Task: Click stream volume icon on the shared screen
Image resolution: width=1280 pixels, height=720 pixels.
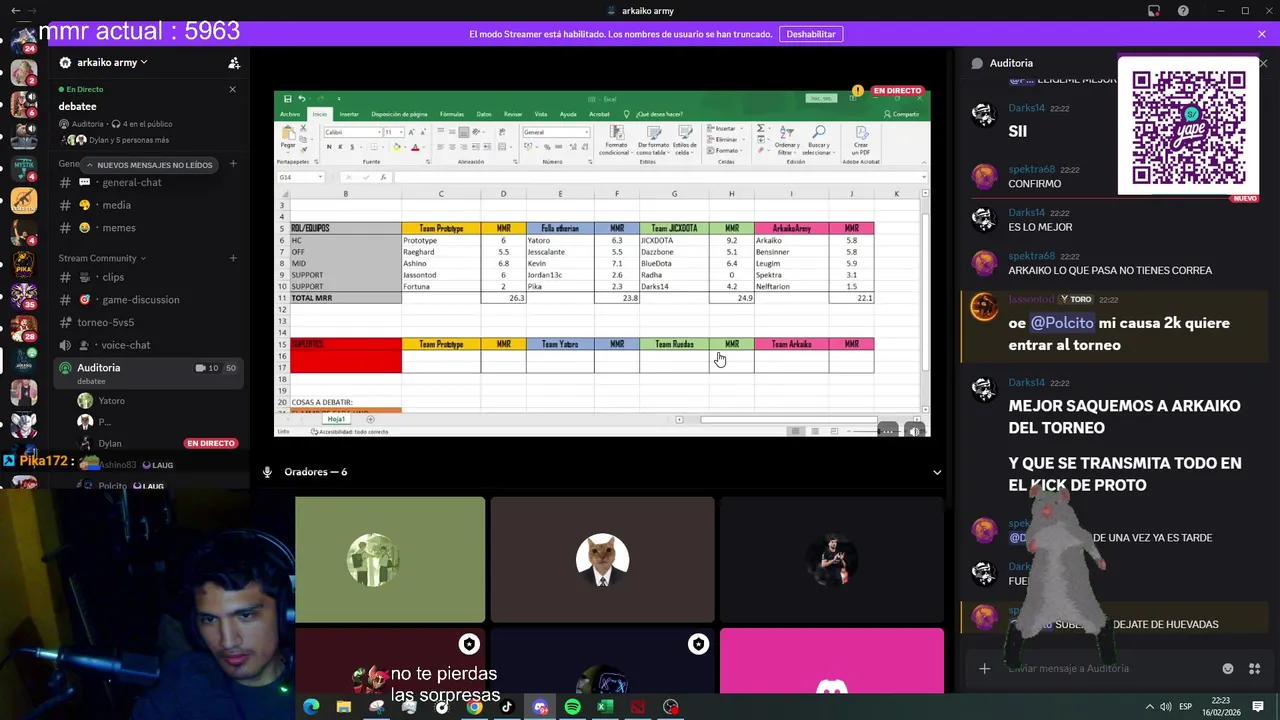Action: (915, 431)
